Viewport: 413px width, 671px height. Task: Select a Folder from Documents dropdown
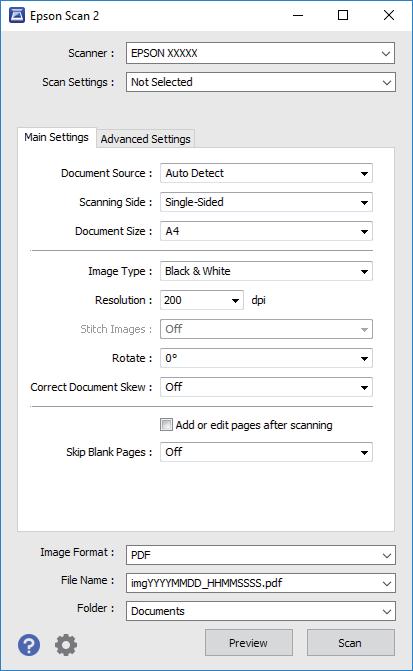(x=260, y=611)
